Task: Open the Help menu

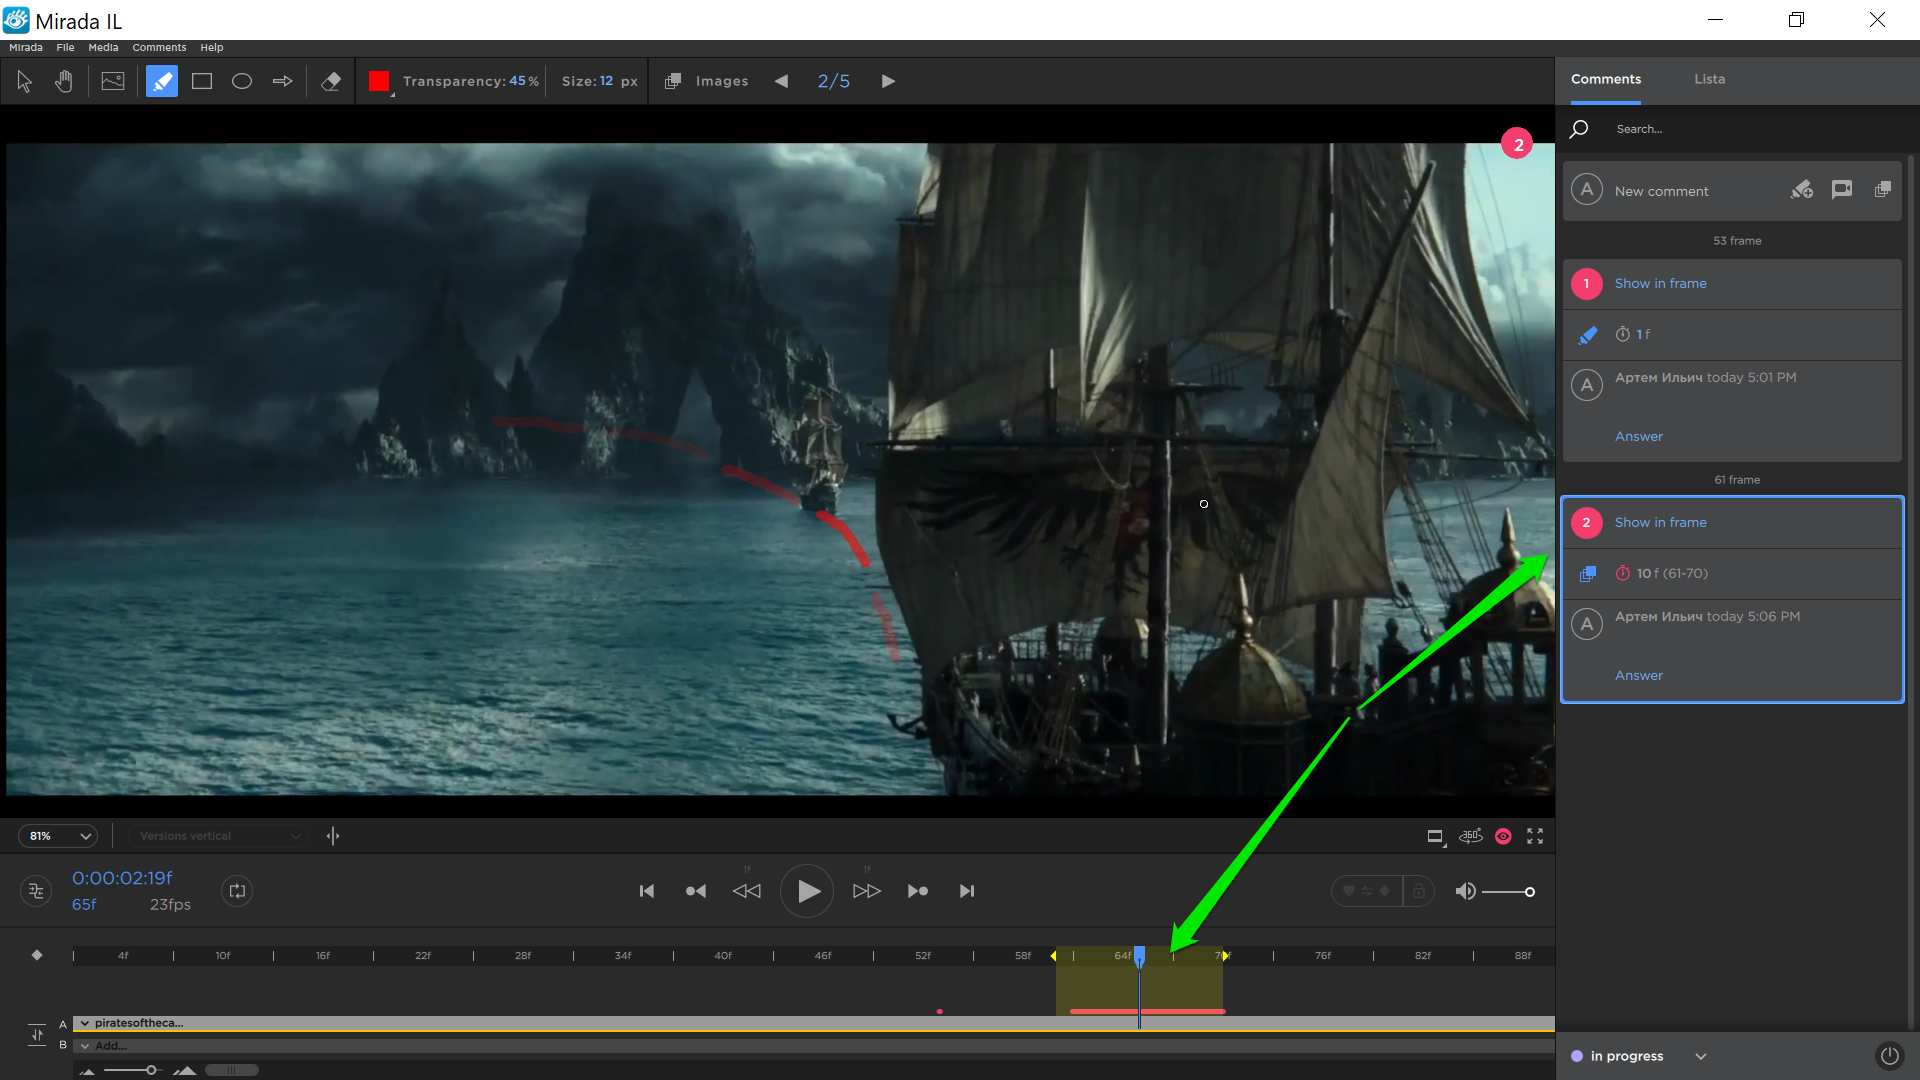Action: pyautogui.click(x=211, y=47)
